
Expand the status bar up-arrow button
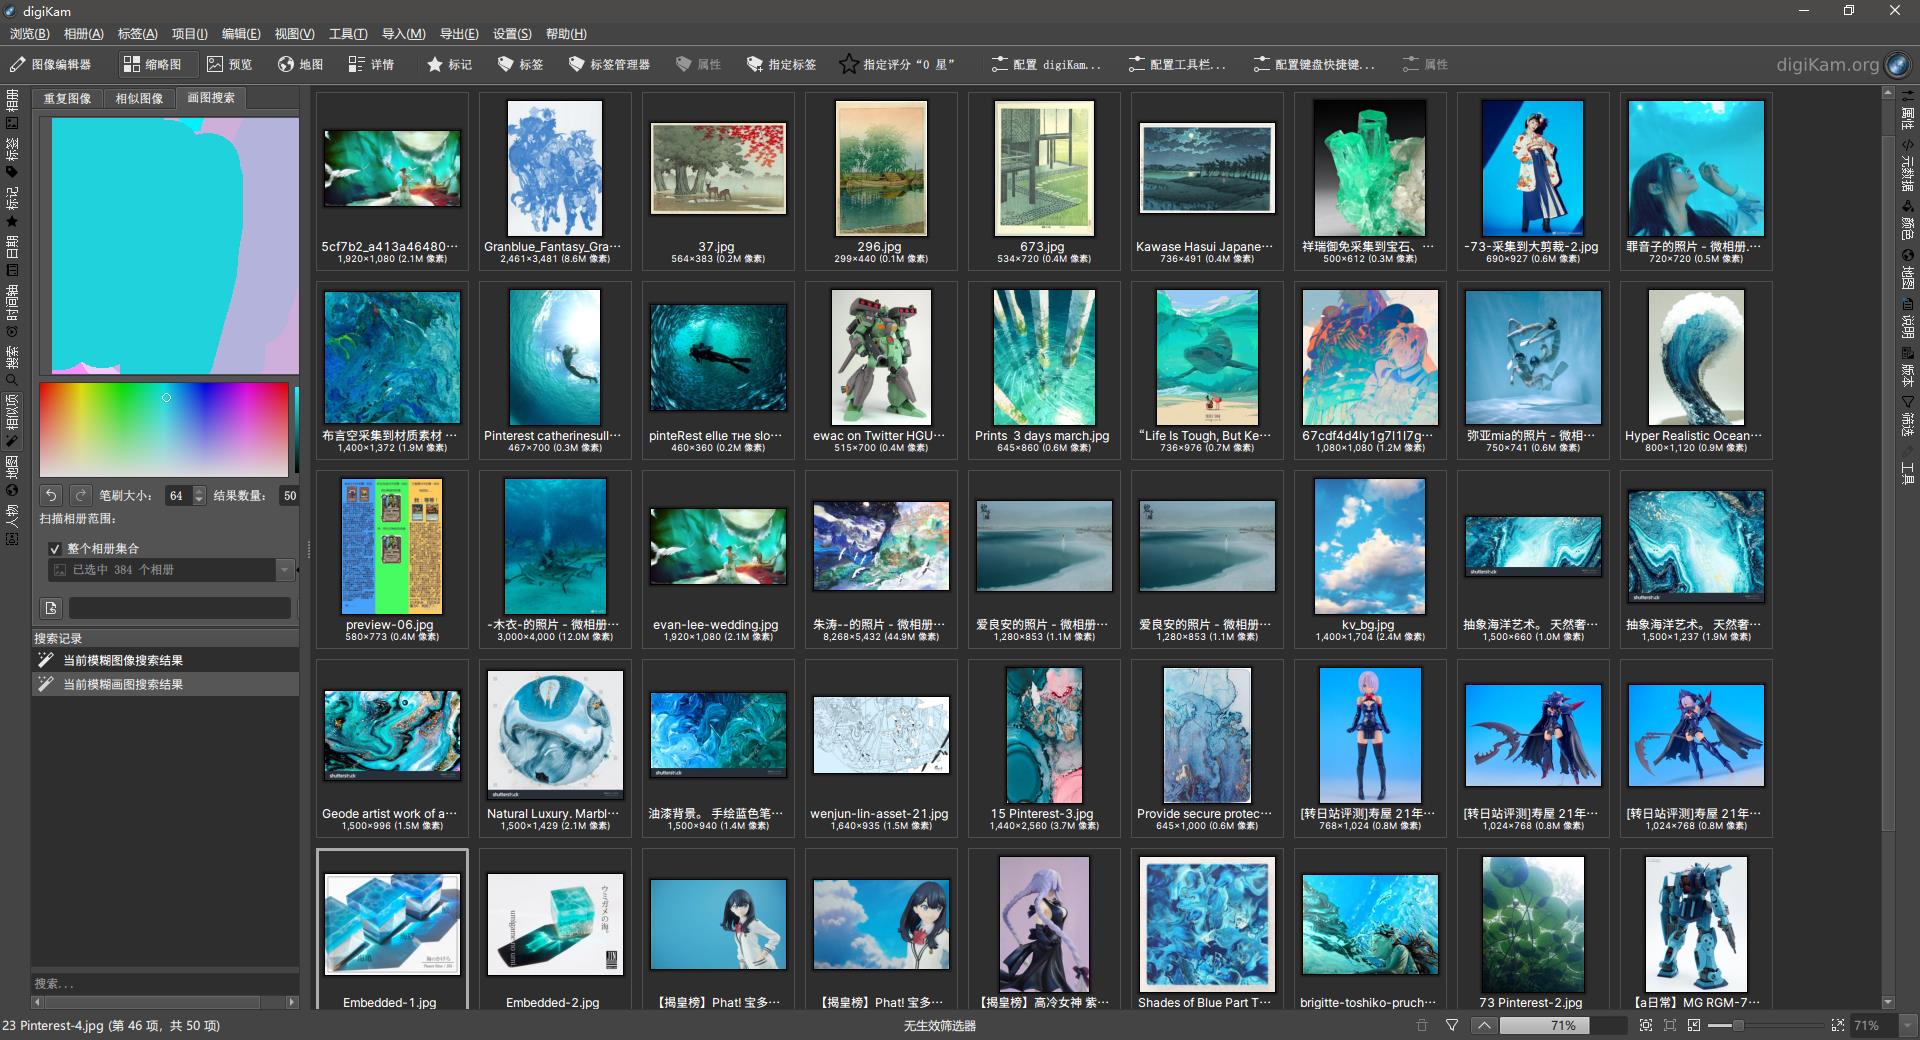point(1484,1026)
